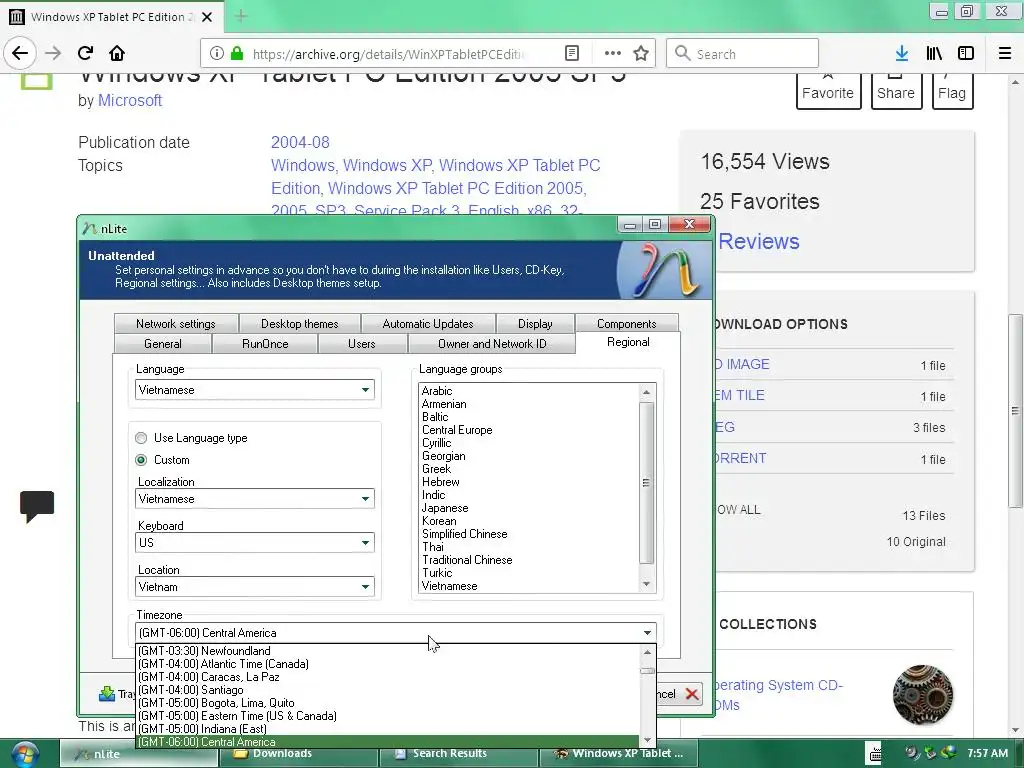
Task: Open the TORRENT download option
Action: coord(741,458)
